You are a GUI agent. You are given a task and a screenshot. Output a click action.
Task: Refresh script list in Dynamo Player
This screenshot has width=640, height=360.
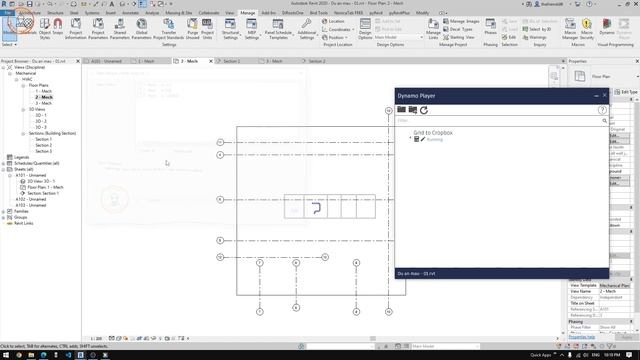point(424,110)
